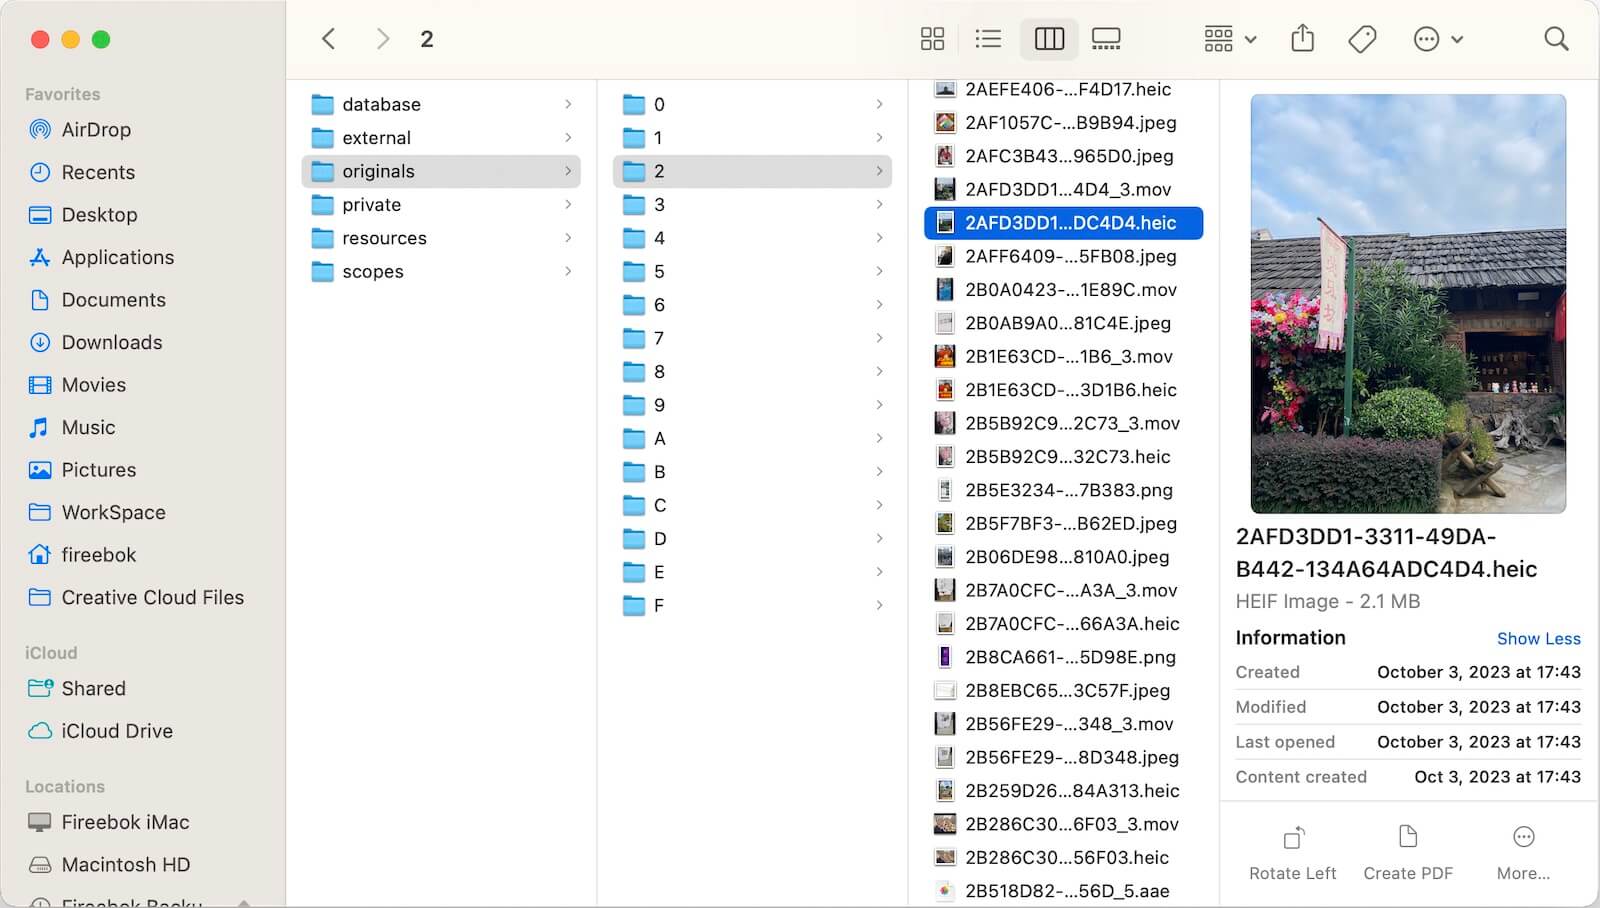Select the originals folder
This screenshot has height=908, width=1600.
(441, 171)
